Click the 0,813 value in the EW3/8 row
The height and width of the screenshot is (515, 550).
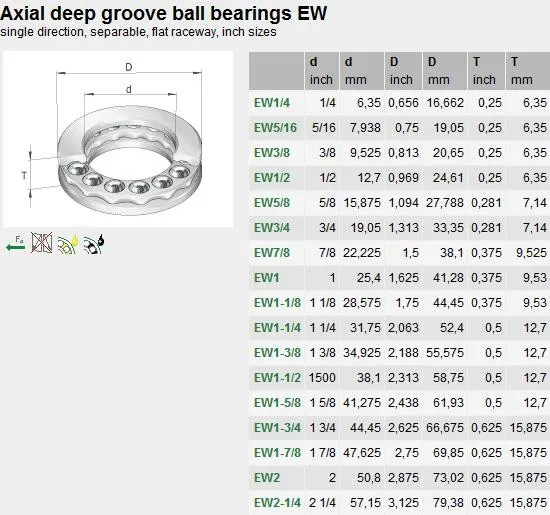click(403, 153)
